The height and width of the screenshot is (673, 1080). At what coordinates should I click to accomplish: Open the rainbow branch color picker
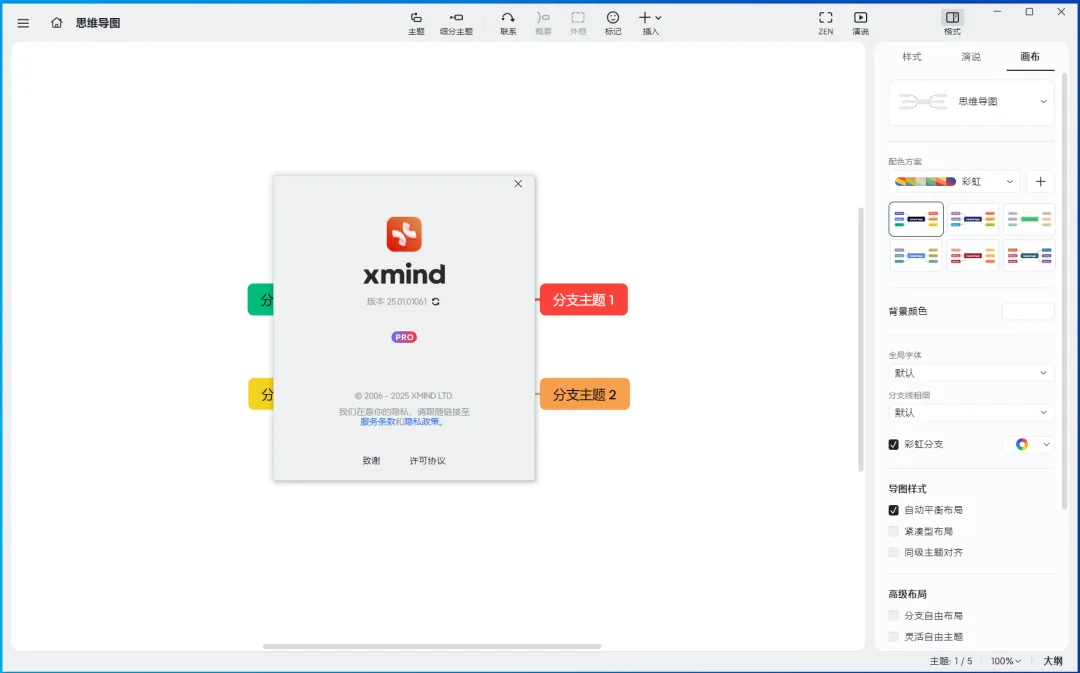(1029, 444)
